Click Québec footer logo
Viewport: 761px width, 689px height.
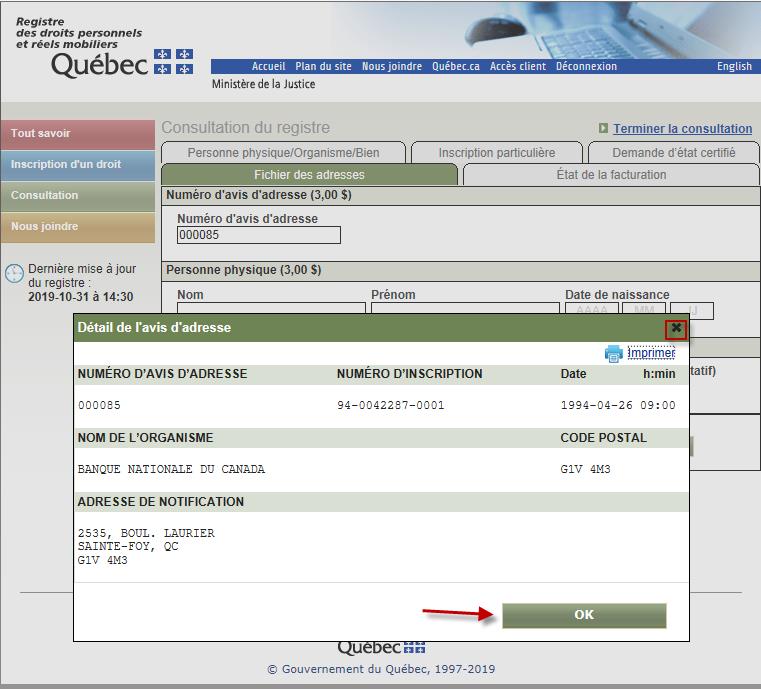click(381, 647)
